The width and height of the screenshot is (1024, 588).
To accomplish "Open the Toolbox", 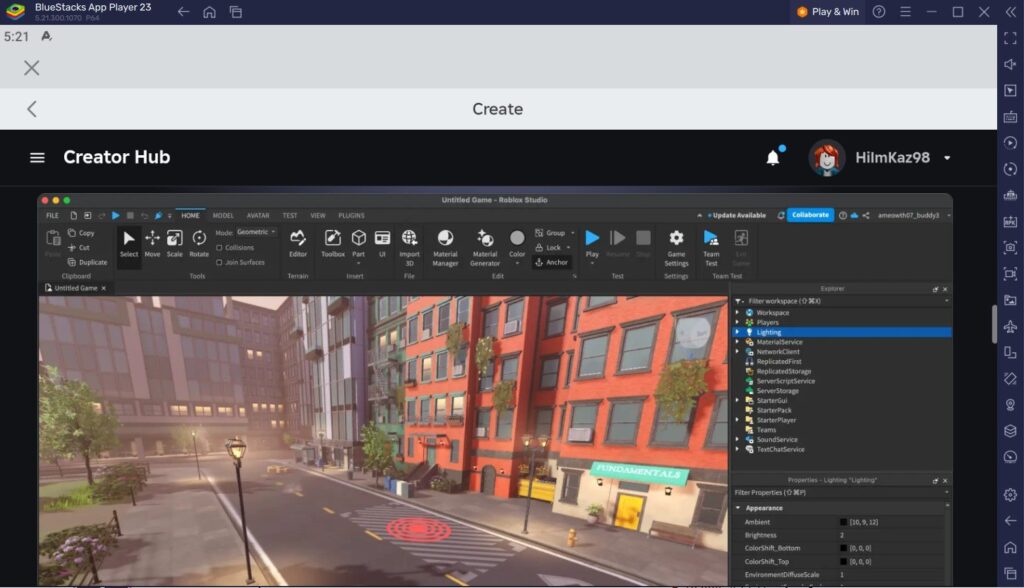I will coord(331,243).
